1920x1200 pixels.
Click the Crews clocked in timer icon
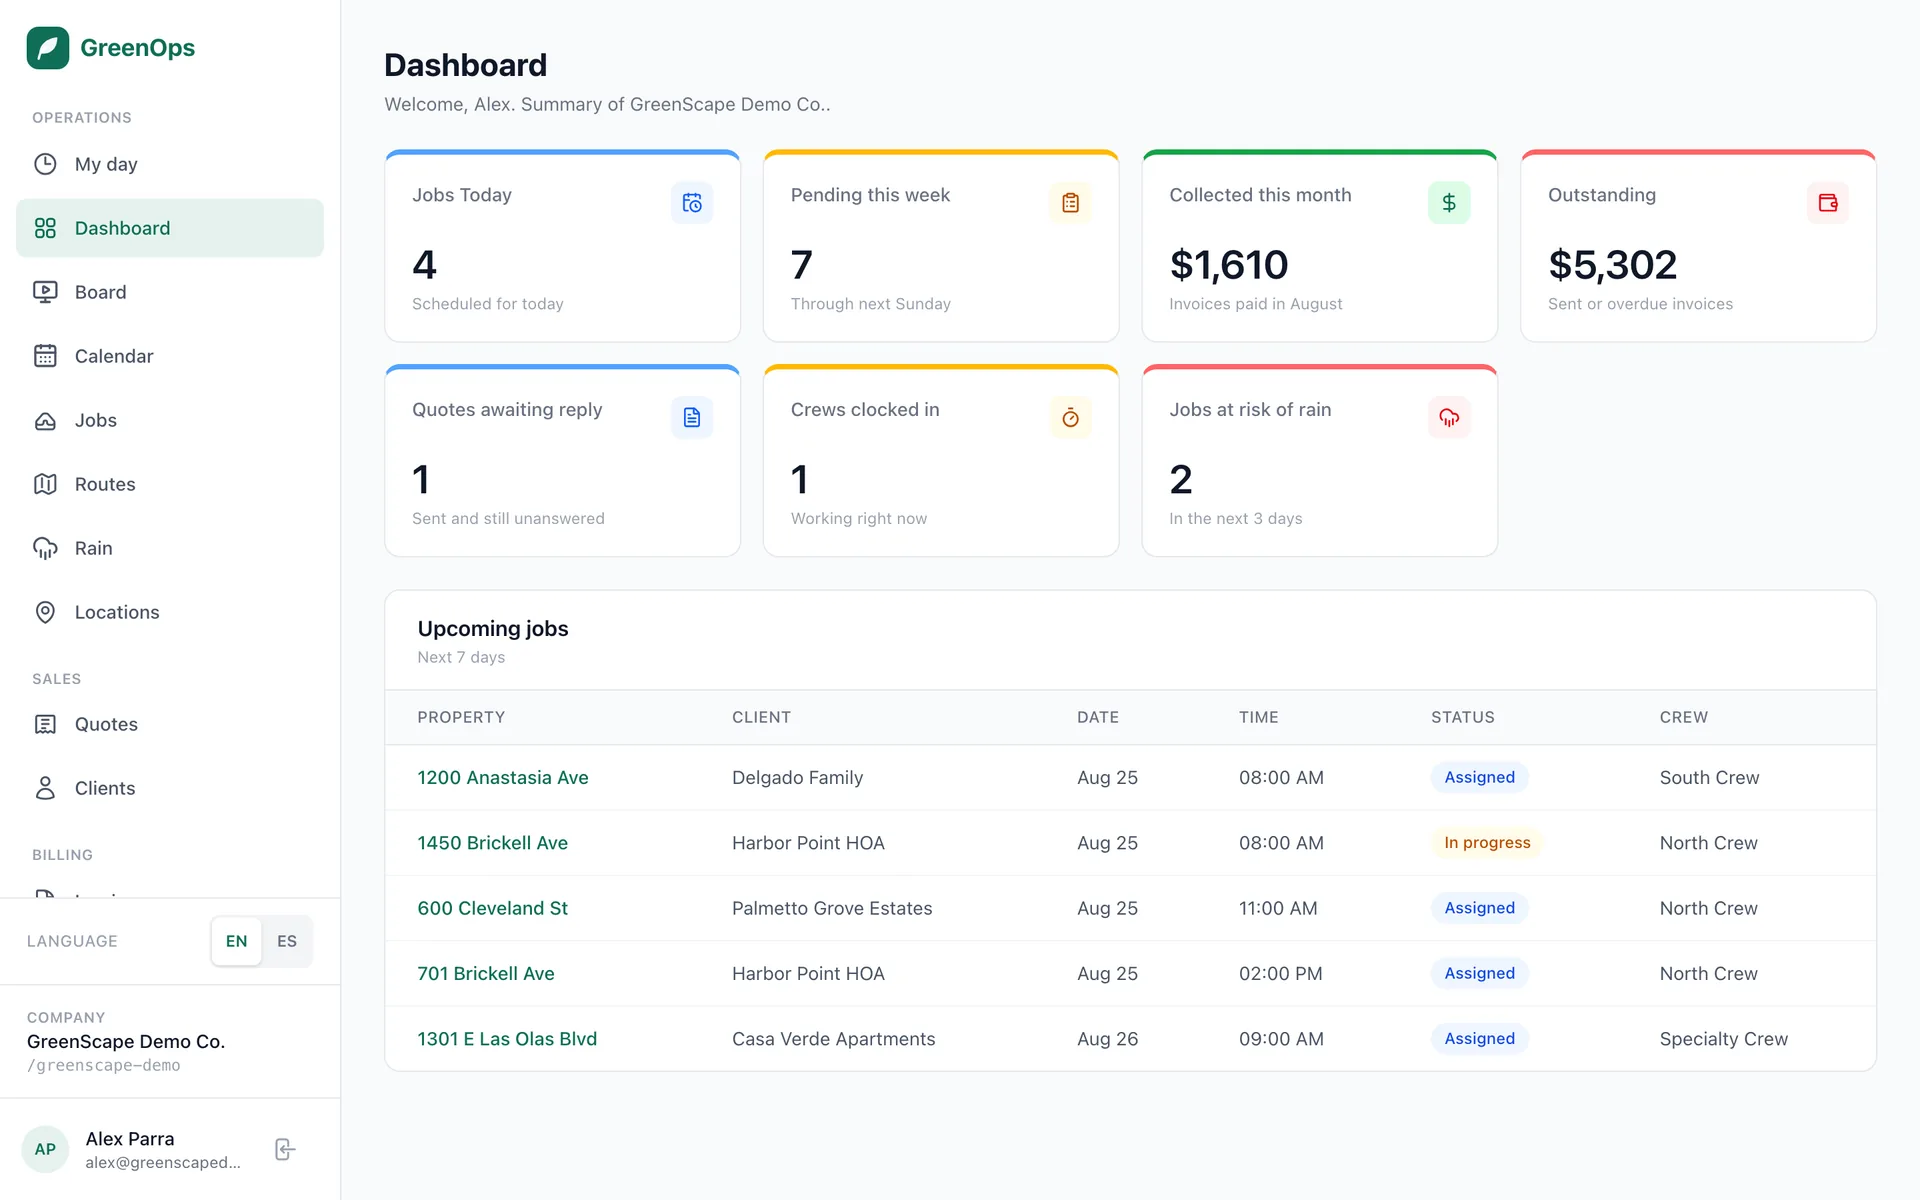pyautogui.click(x=1070, y=417)
